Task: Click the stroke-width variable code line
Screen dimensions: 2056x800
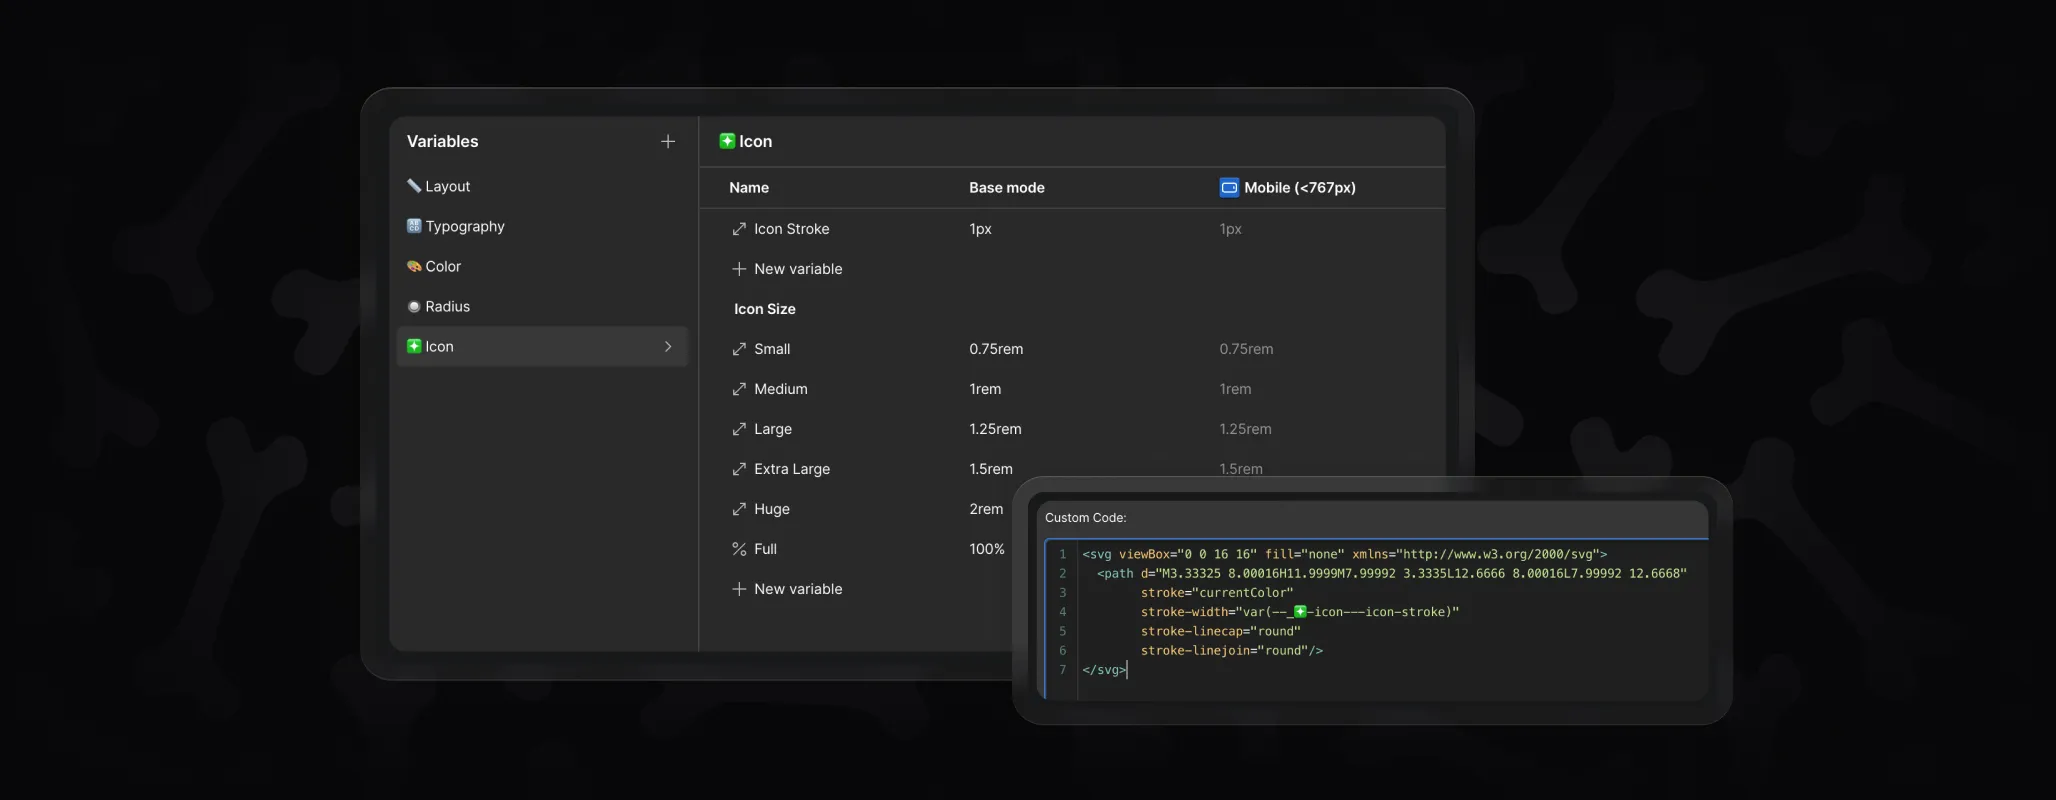Action: (1300, 612)
